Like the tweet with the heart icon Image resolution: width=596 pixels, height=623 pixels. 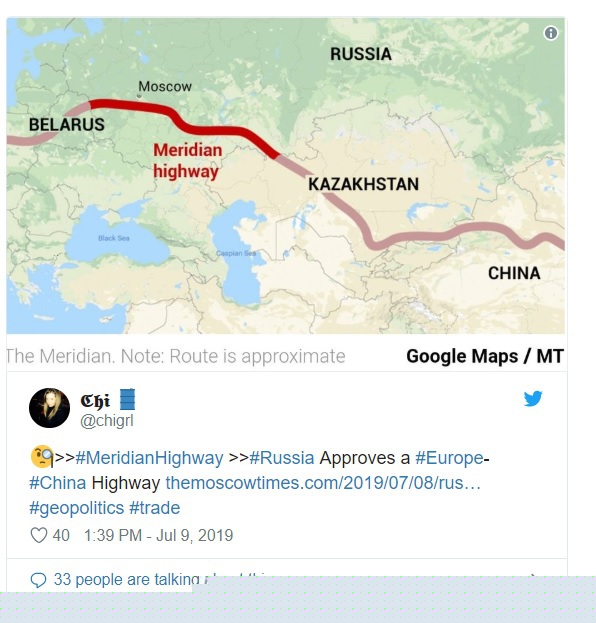(x=39, y=535)
